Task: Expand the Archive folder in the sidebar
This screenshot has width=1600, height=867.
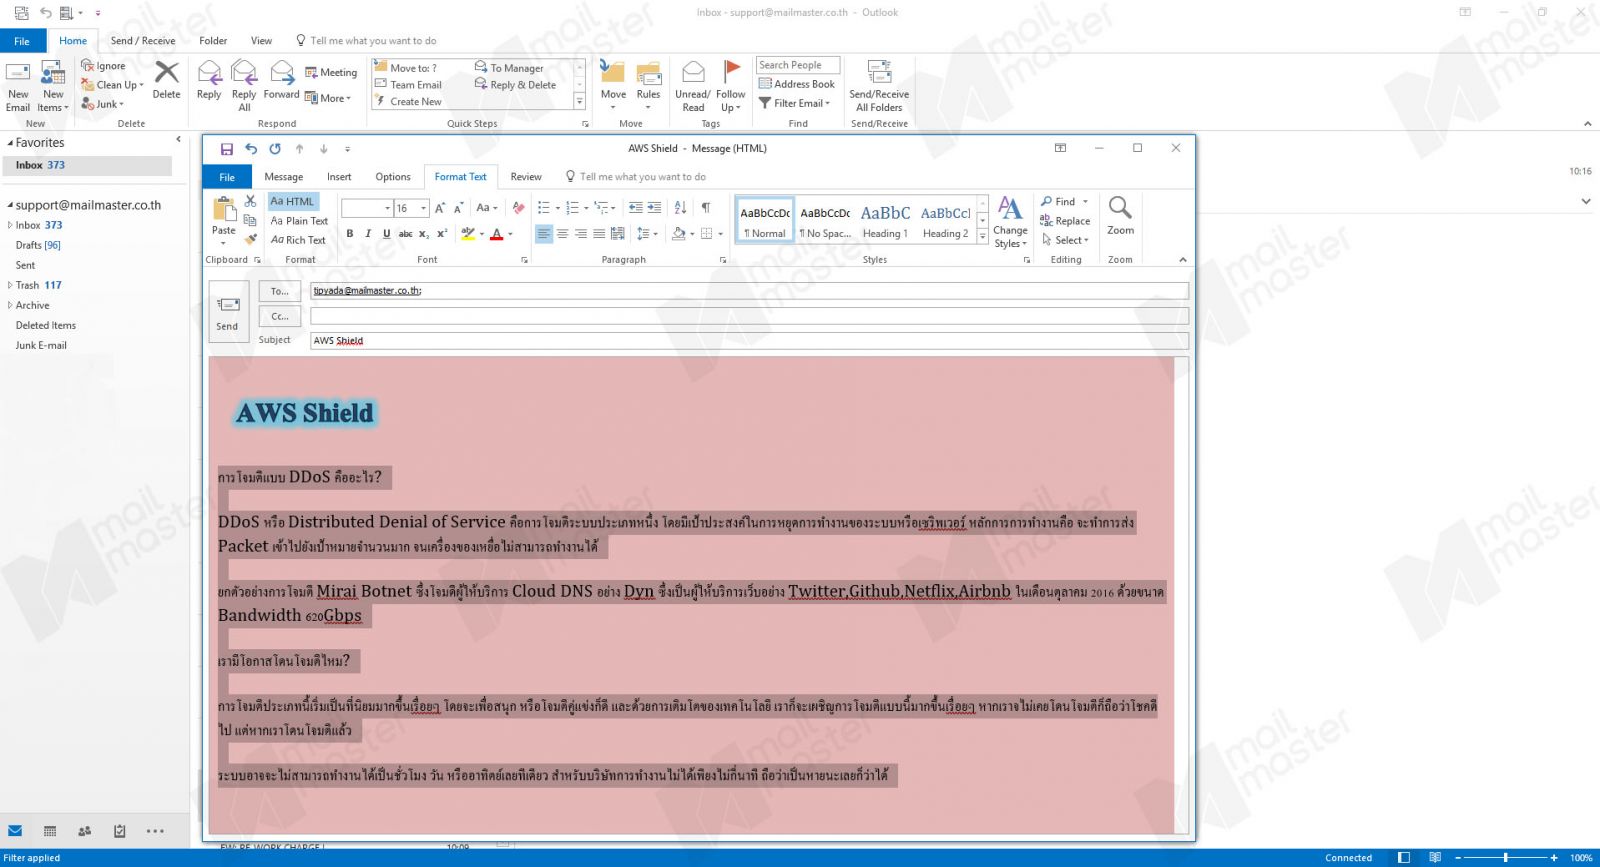Action: point(10,306)
